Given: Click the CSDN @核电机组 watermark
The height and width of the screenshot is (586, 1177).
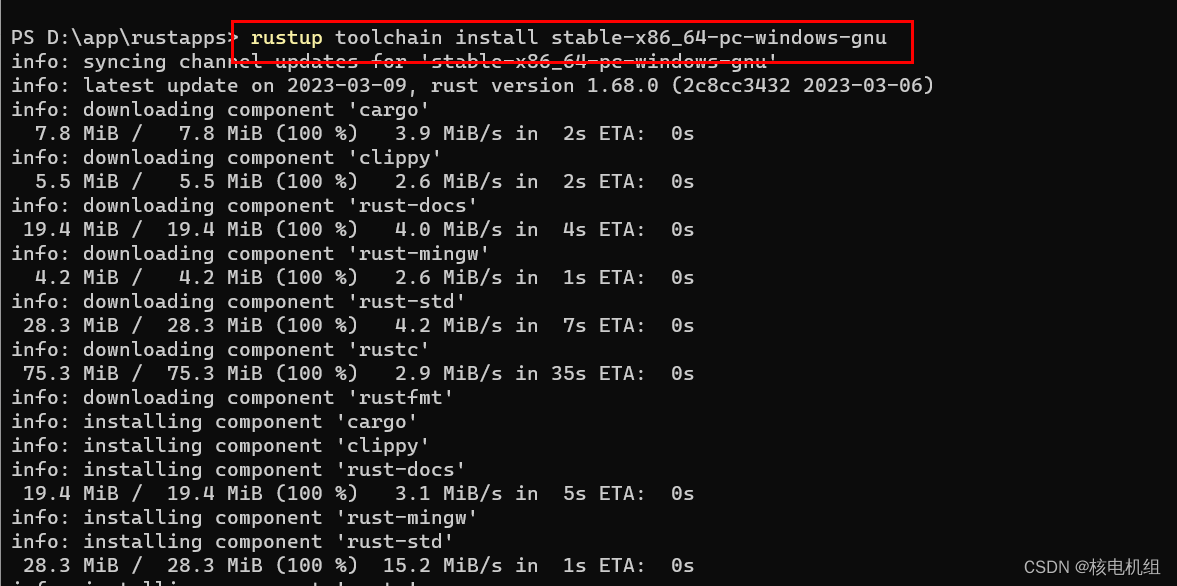Looking at the screenshot, I should pos(1091,566).
